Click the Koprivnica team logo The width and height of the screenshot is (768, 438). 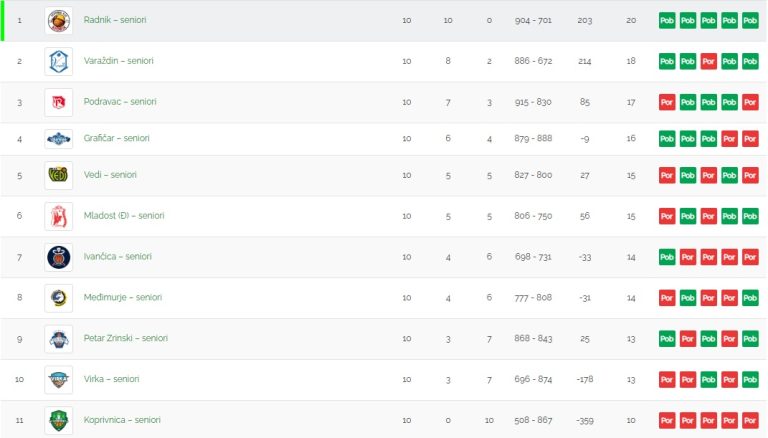tap(58, 420)
